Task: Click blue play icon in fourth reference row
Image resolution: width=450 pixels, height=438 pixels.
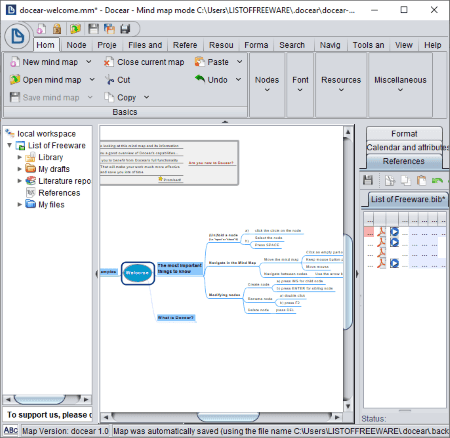Action: [x=394, y=263]
